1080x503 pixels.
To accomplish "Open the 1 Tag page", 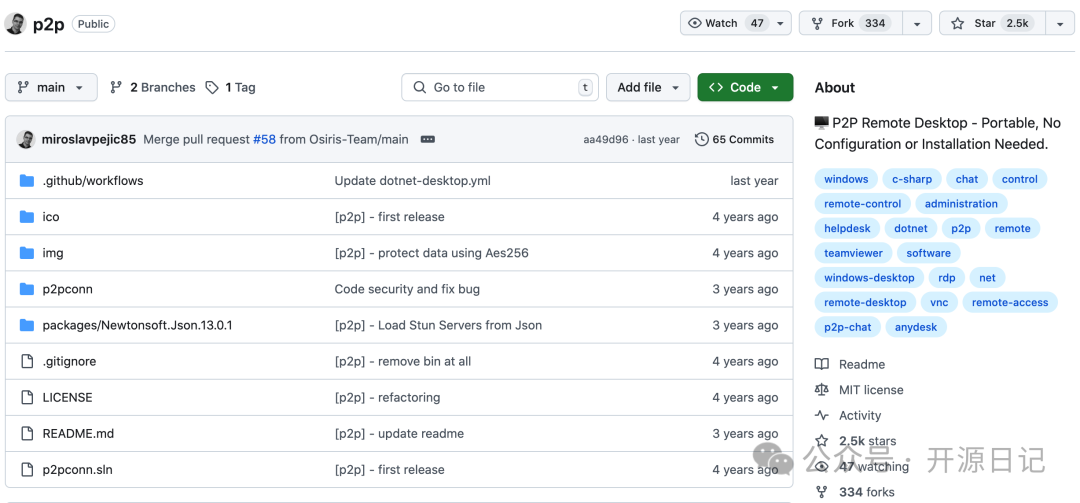I will [231, 88].
